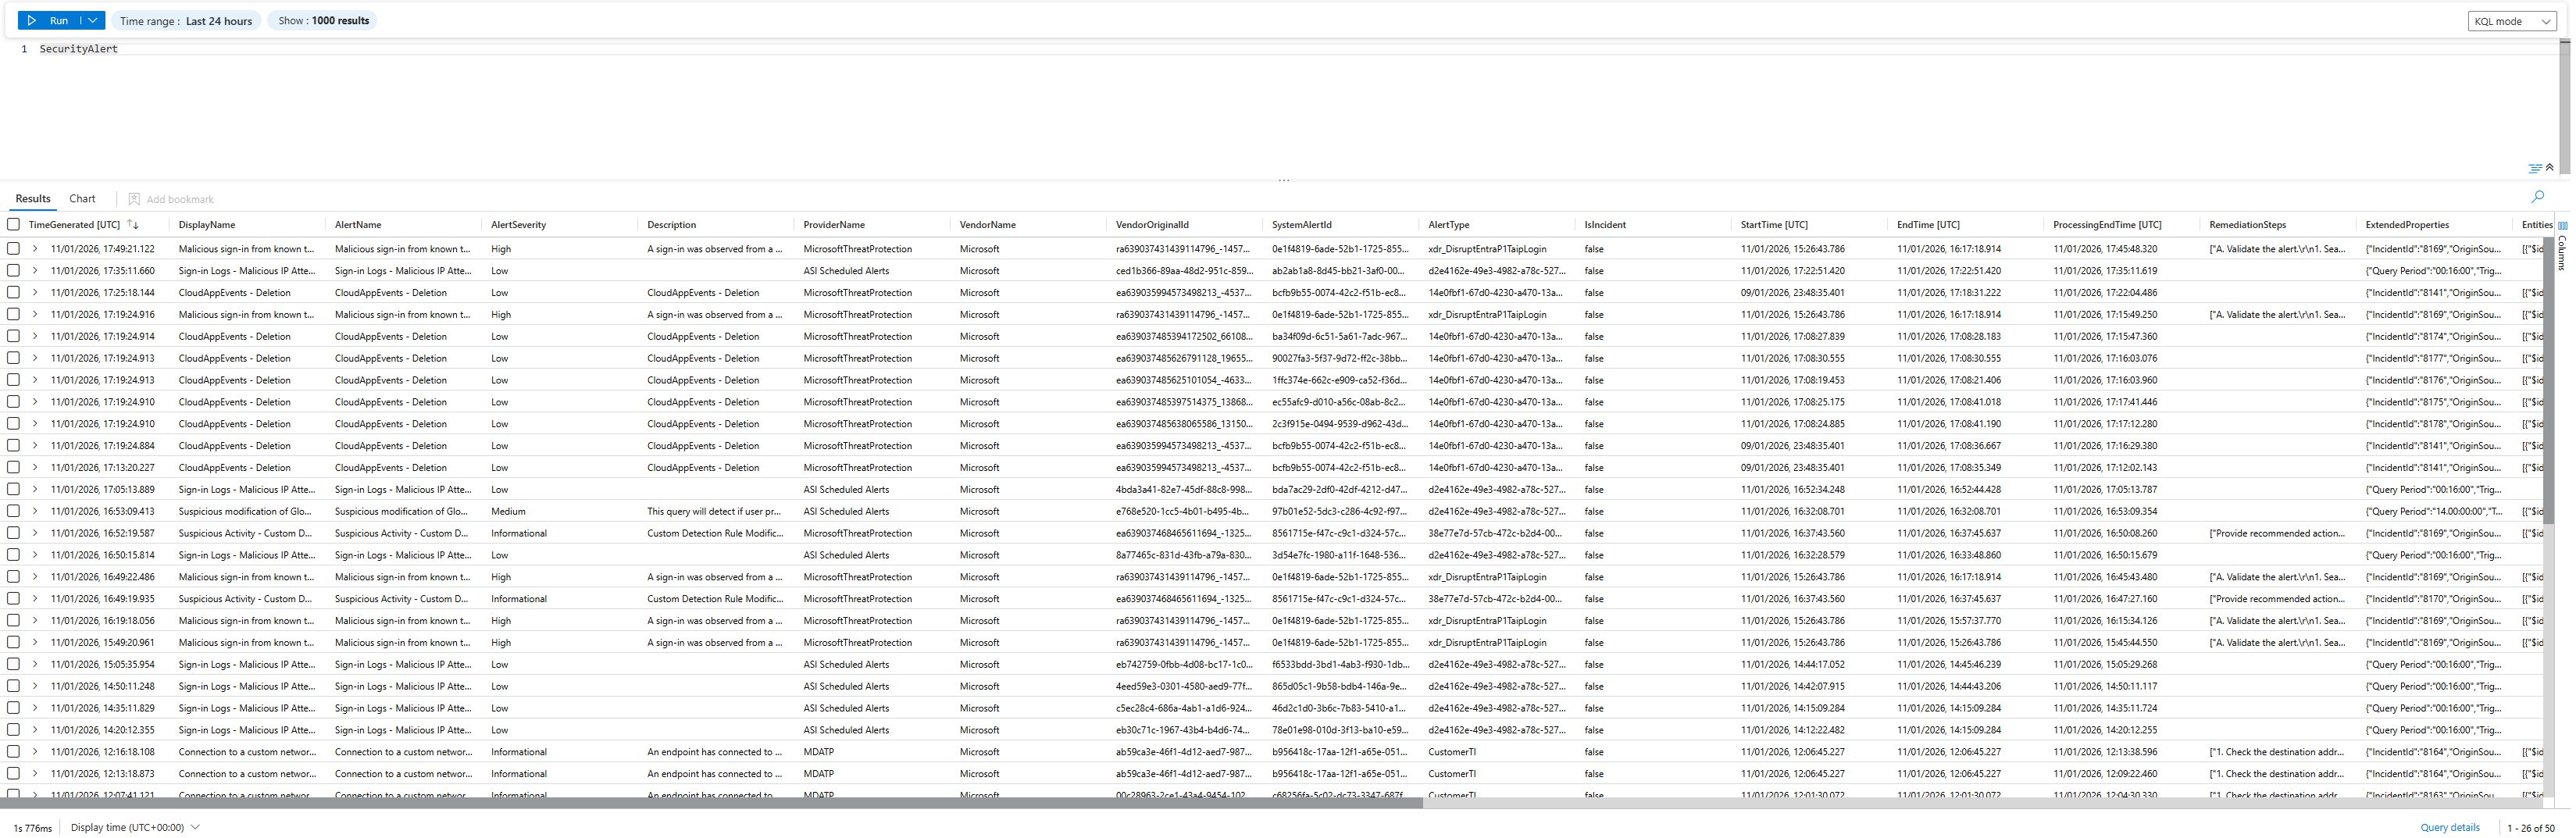Image resolution: width=2576 pixels, height=838 pixels.
Task: Check the row dated 11/01/2026, 17:49:21.122
Action: pyautogui.click(x=13, y=249)
